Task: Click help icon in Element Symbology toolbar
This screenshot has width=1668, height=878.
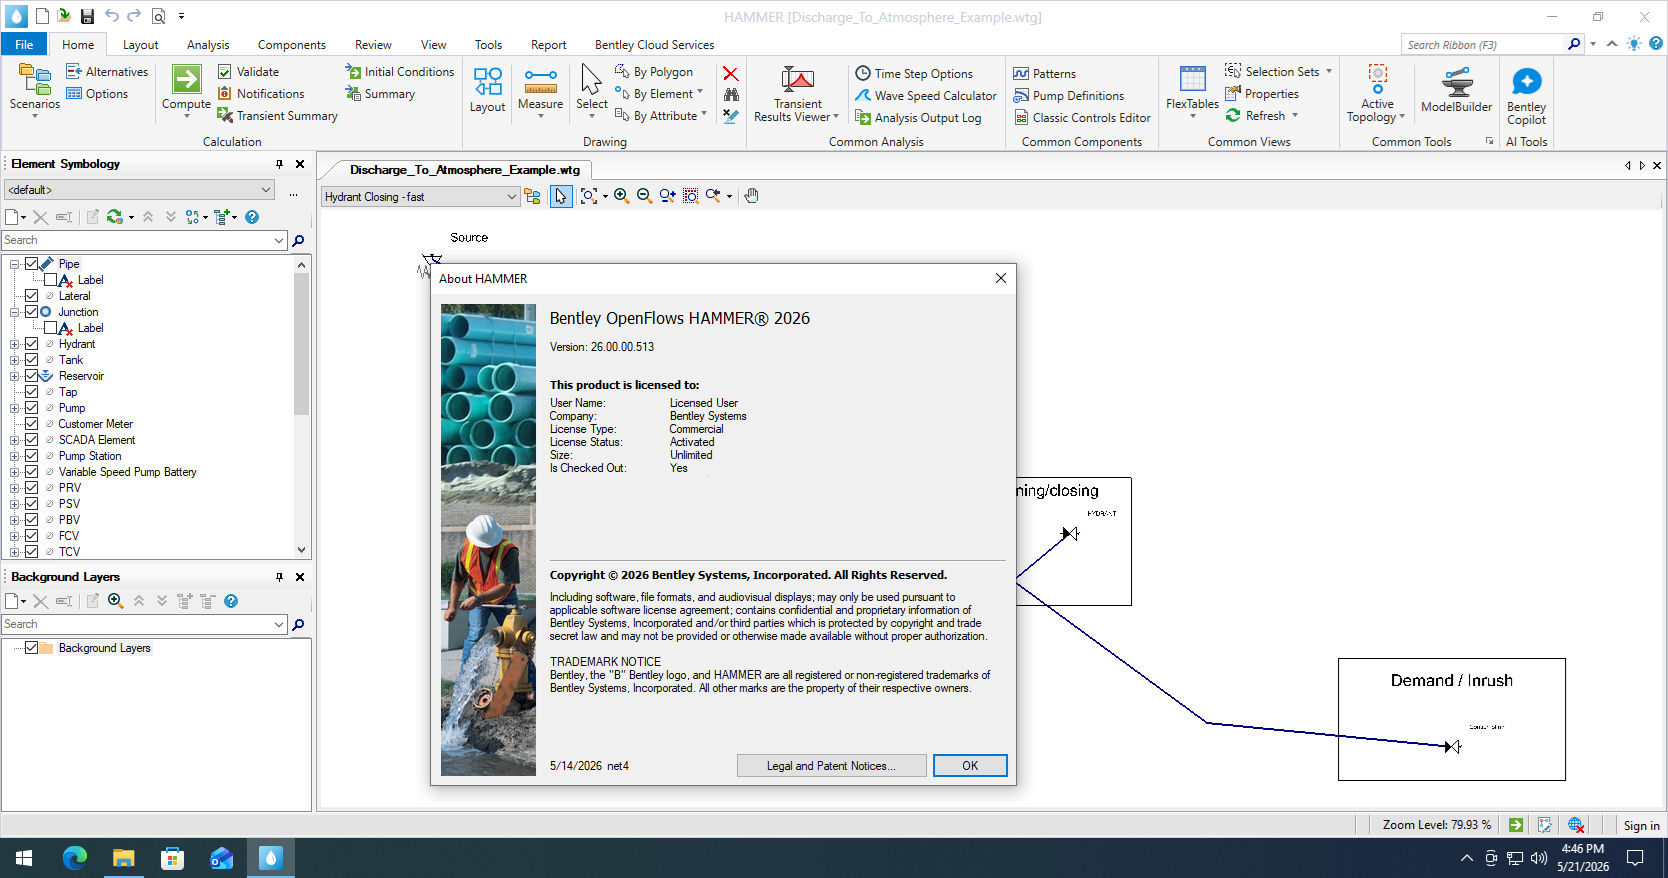Action: (x=252, y=217)
